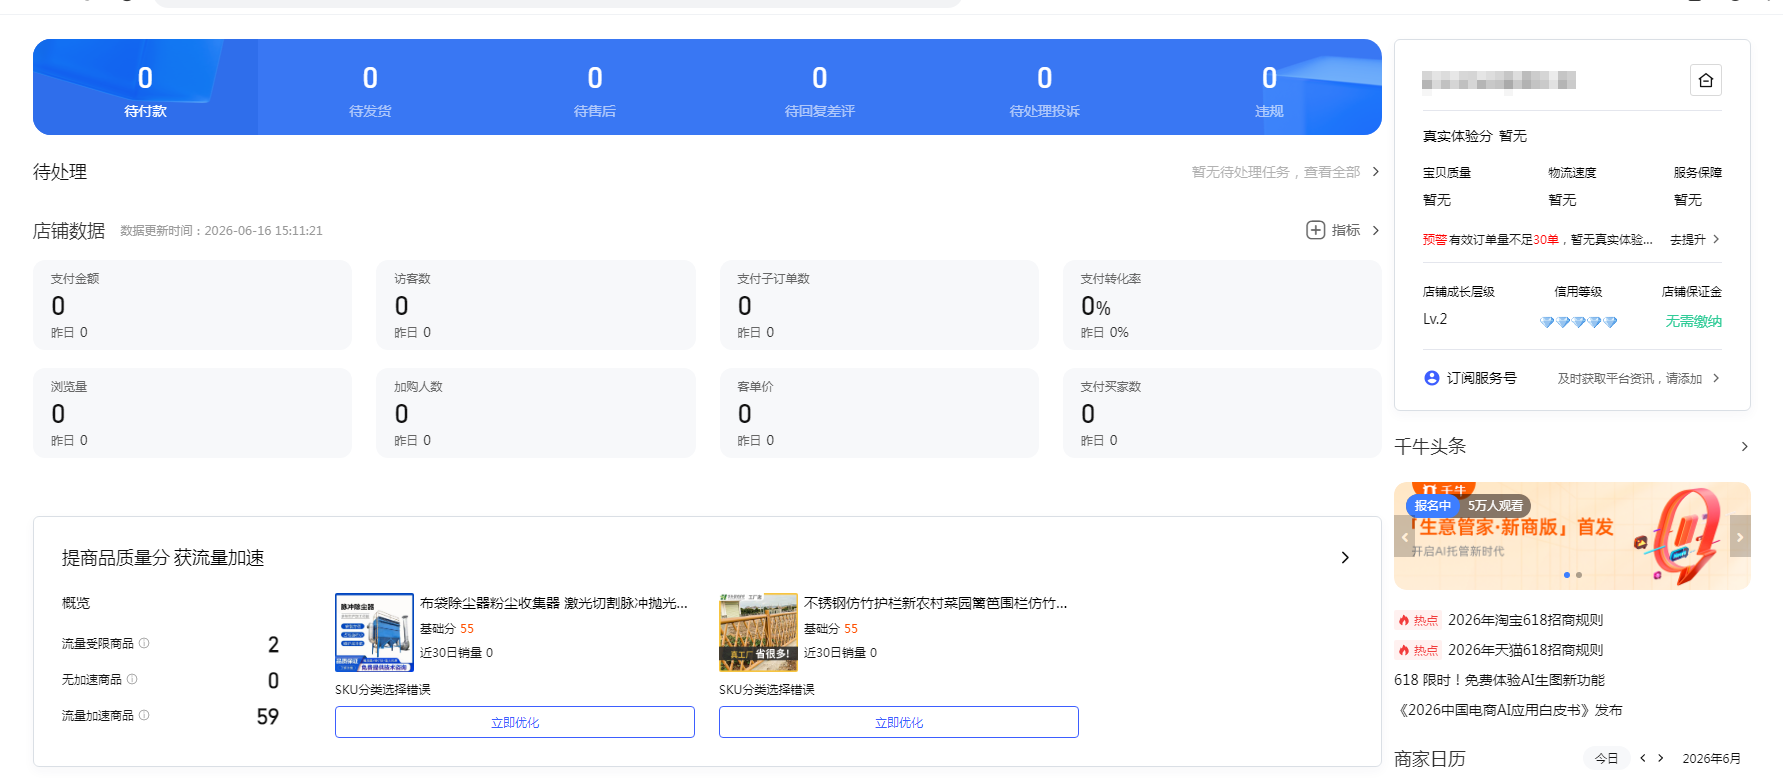The width and height of the screenshot is (1783, 781).
Task: Click the 流量加速商品 count 59
Action: [x=267, y=716]
